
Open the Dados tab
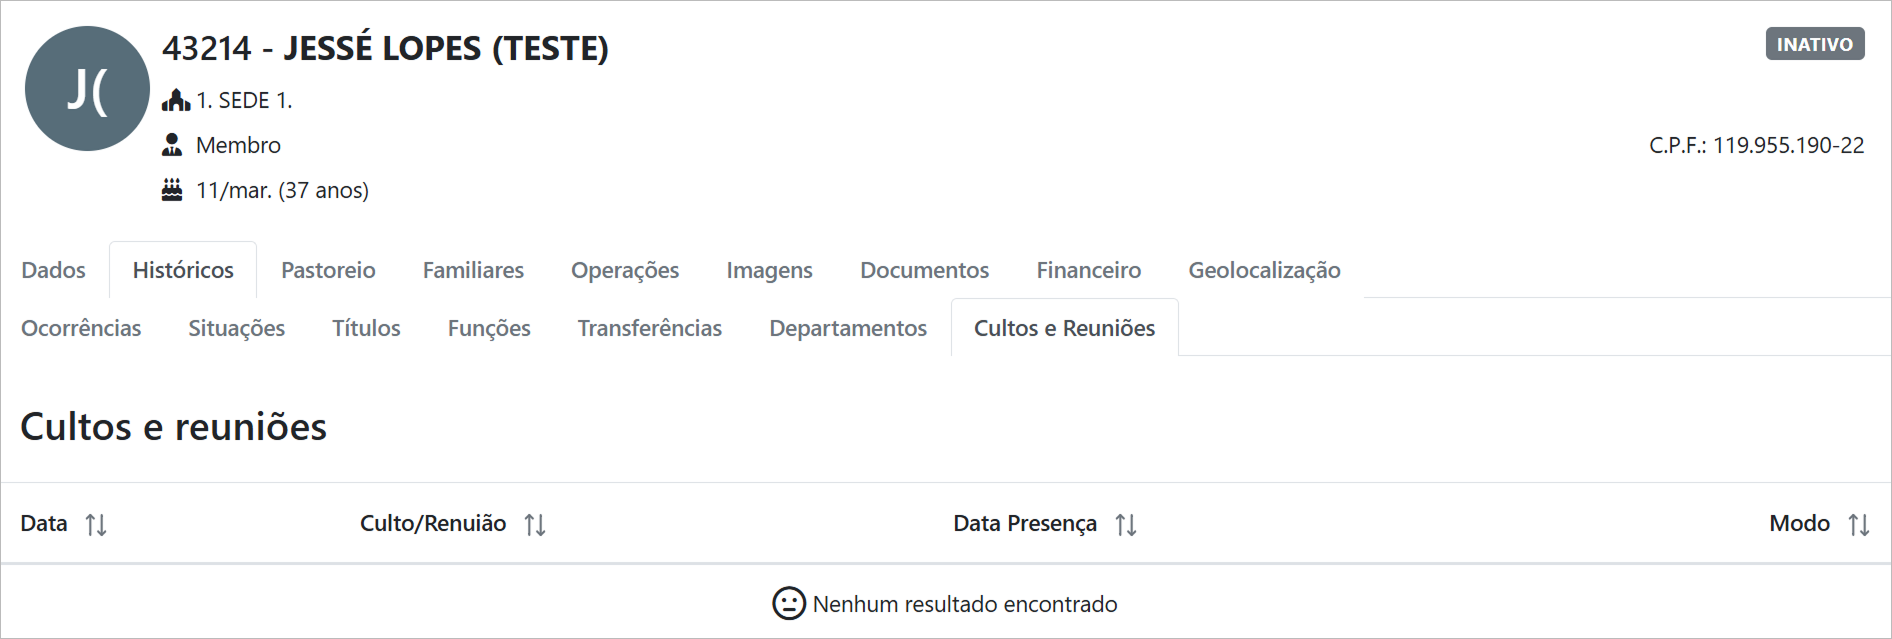53,270
